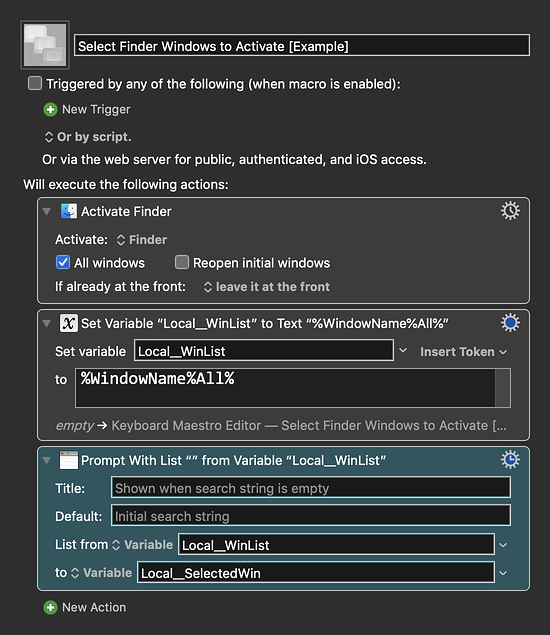Click the New Trigger button label
Viewport: 550px width, 635px height.
coord(96,109)
